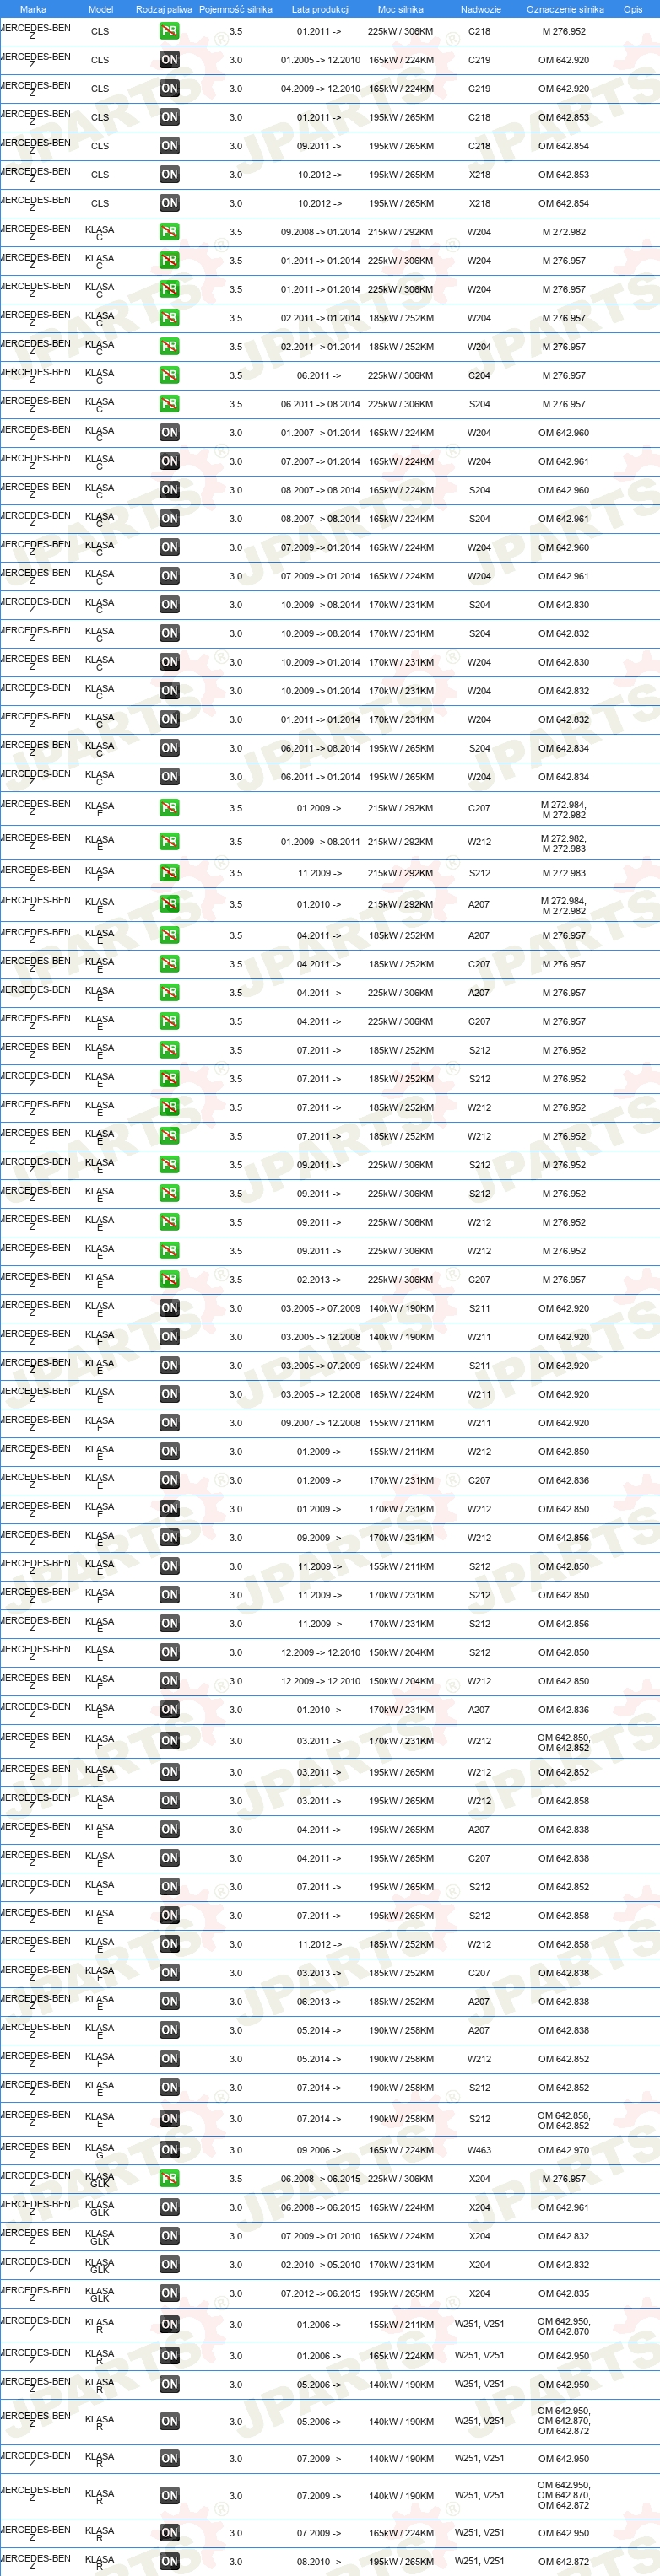The width and height of the screenshot is (660, 2576).
Task: Click the 02.2010 -> 05.2010 date cell
Action: click(320, 2265)
